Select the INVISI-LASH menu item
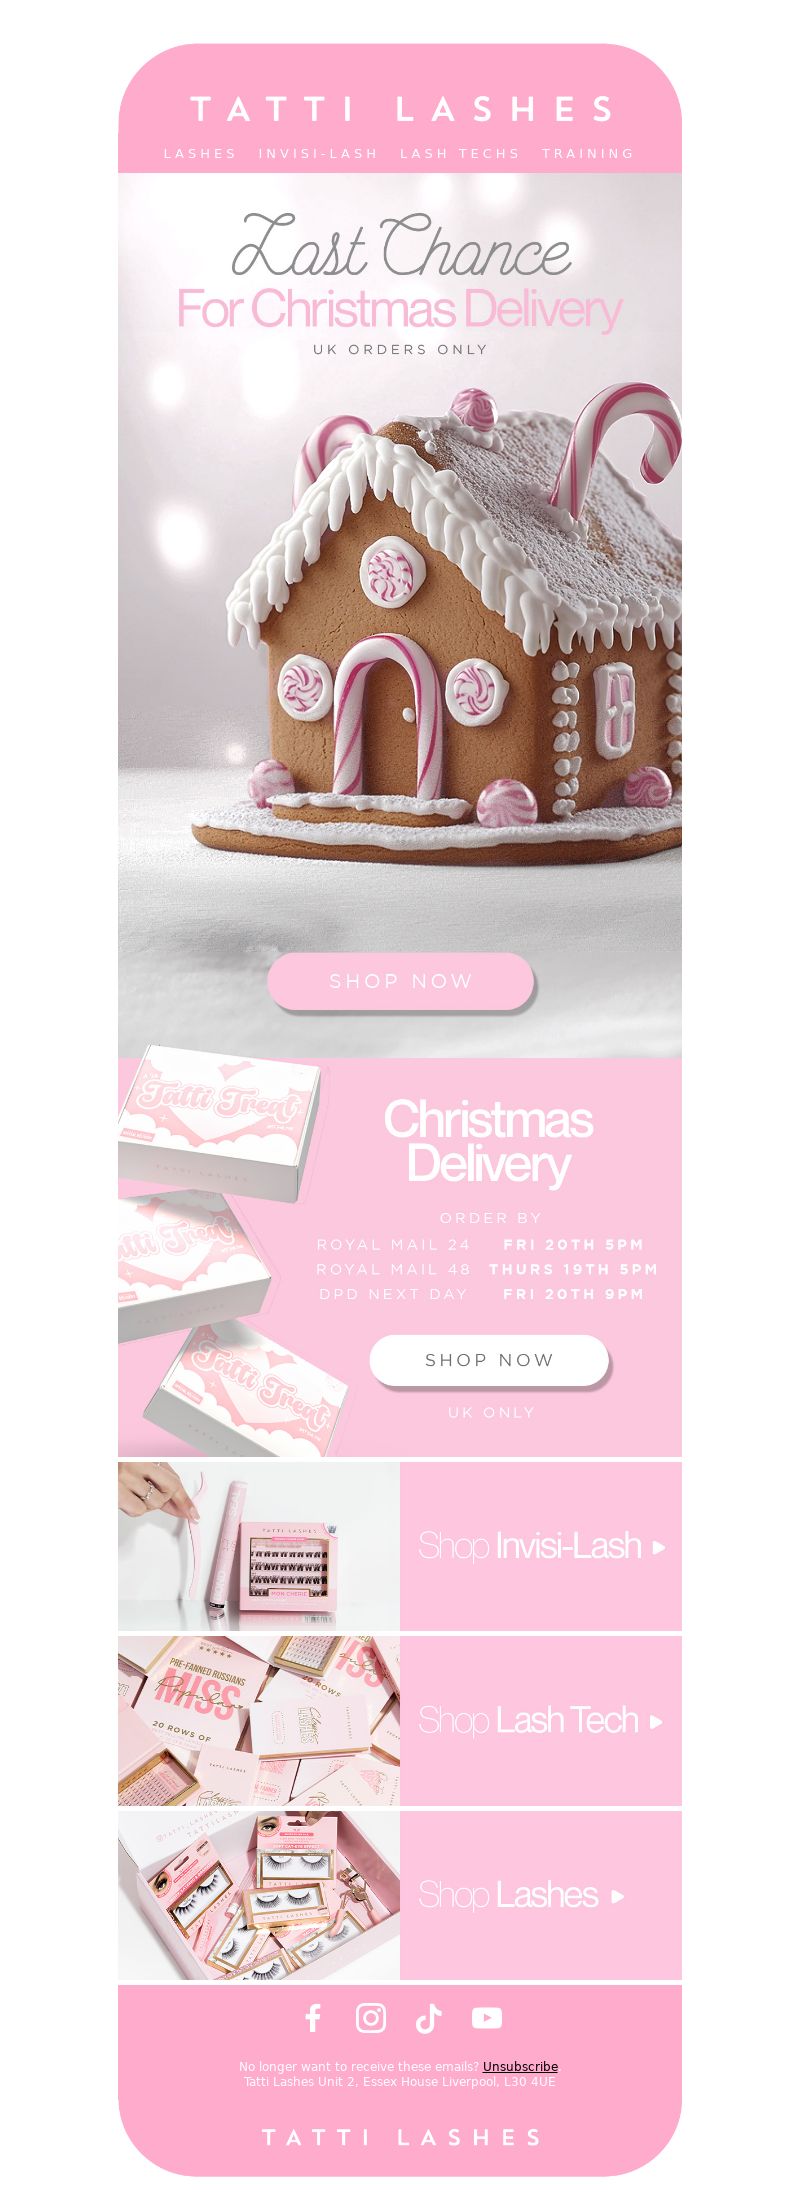Screen dimensions: 800x2199 click(x=318, y=153)
